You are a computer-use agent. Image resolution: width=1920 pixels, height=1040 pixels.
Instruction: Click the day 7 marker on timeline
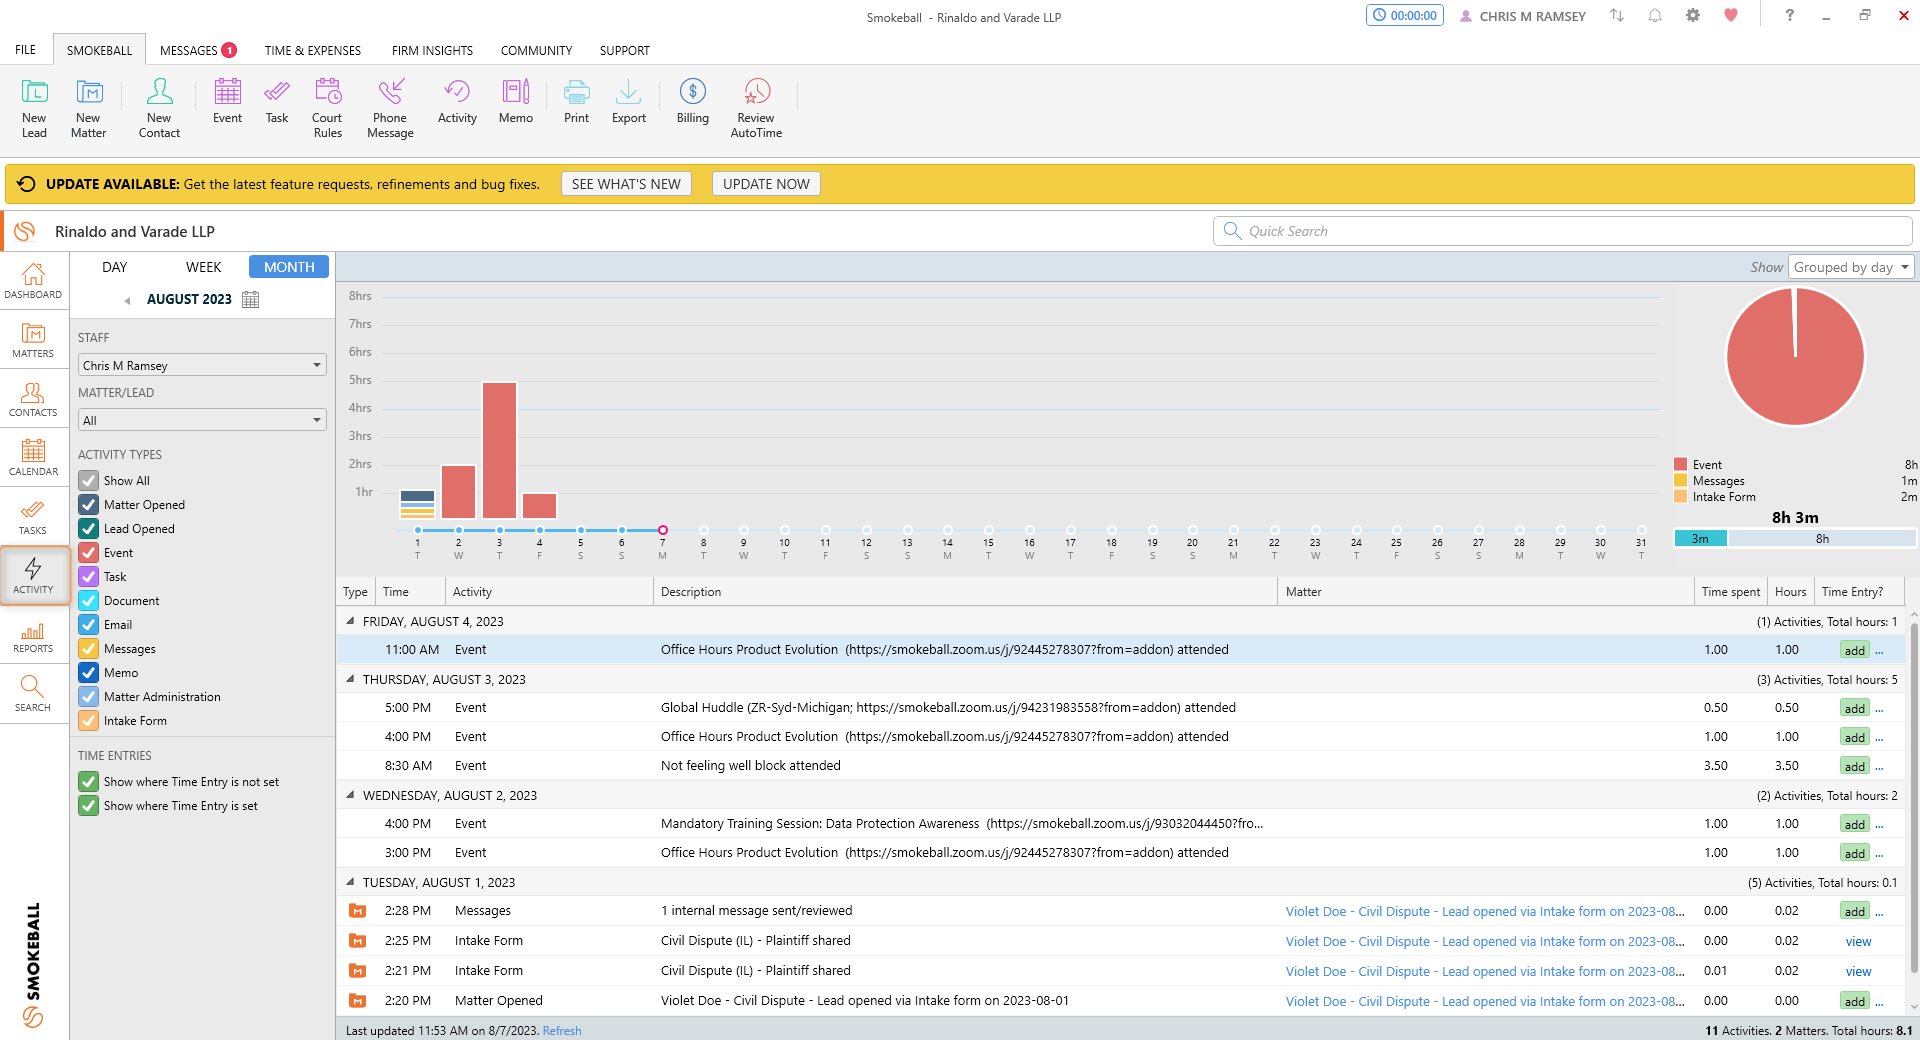coord(662,530)
